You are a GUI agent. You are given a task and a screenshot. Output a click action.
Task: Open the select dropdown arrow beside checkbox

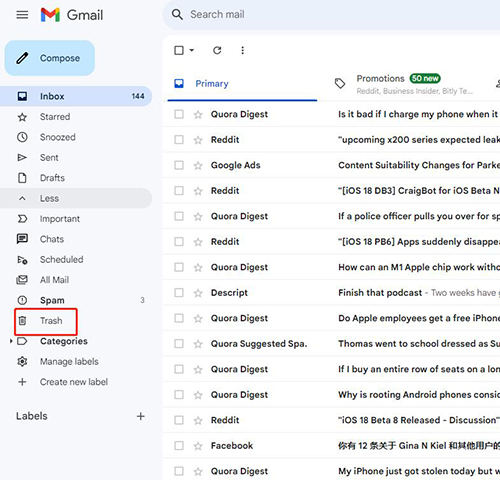click(x=192, y=50)
